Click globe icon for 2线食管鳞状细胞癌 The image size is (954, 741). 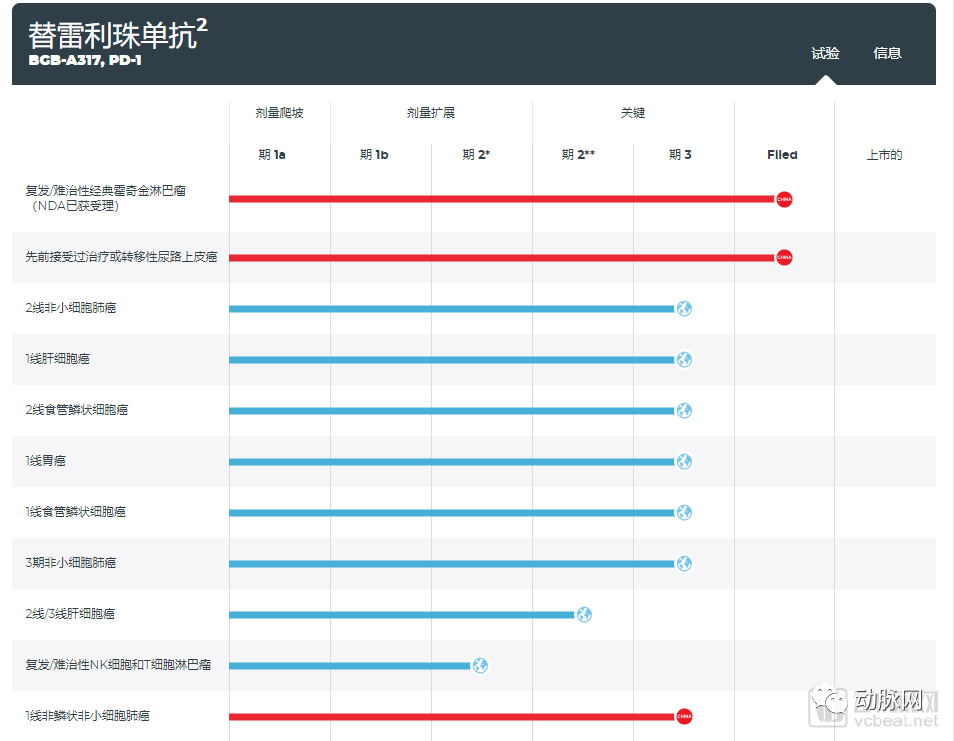[x=684, y=411]
